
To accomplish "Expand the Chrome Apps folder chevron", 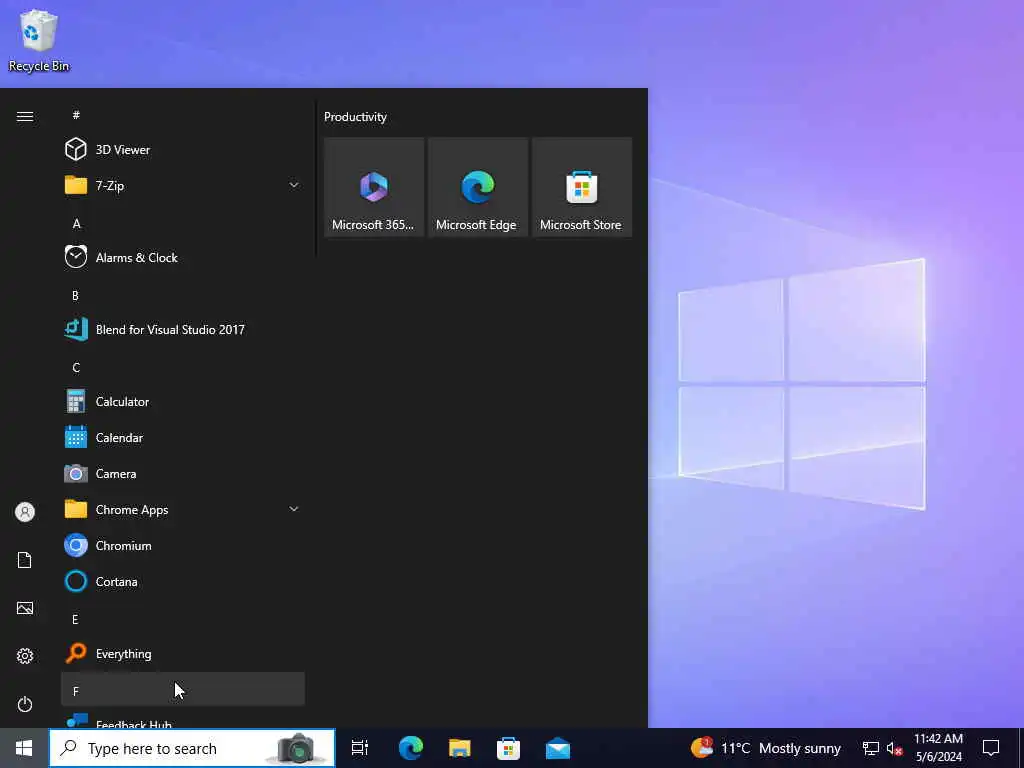I will (294, 509).
